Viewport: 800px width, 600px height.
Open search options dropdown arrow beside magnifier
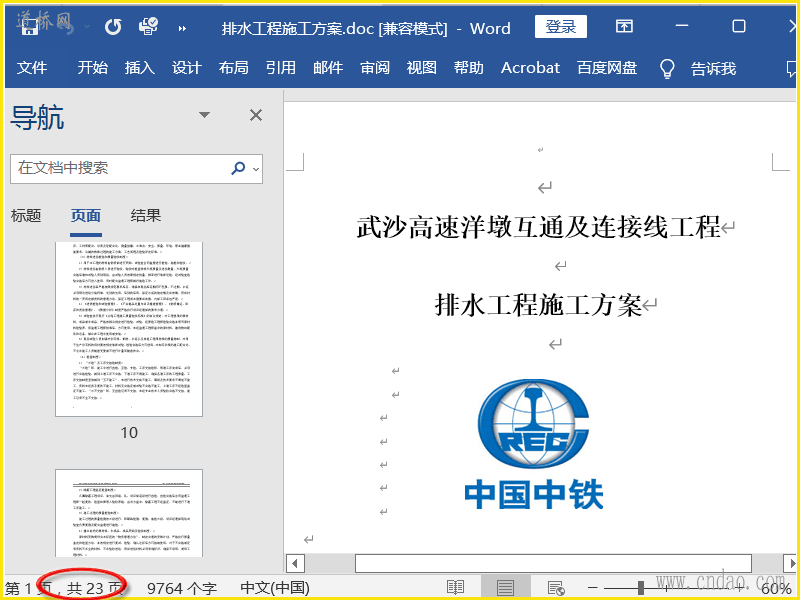tap(256, 169)
